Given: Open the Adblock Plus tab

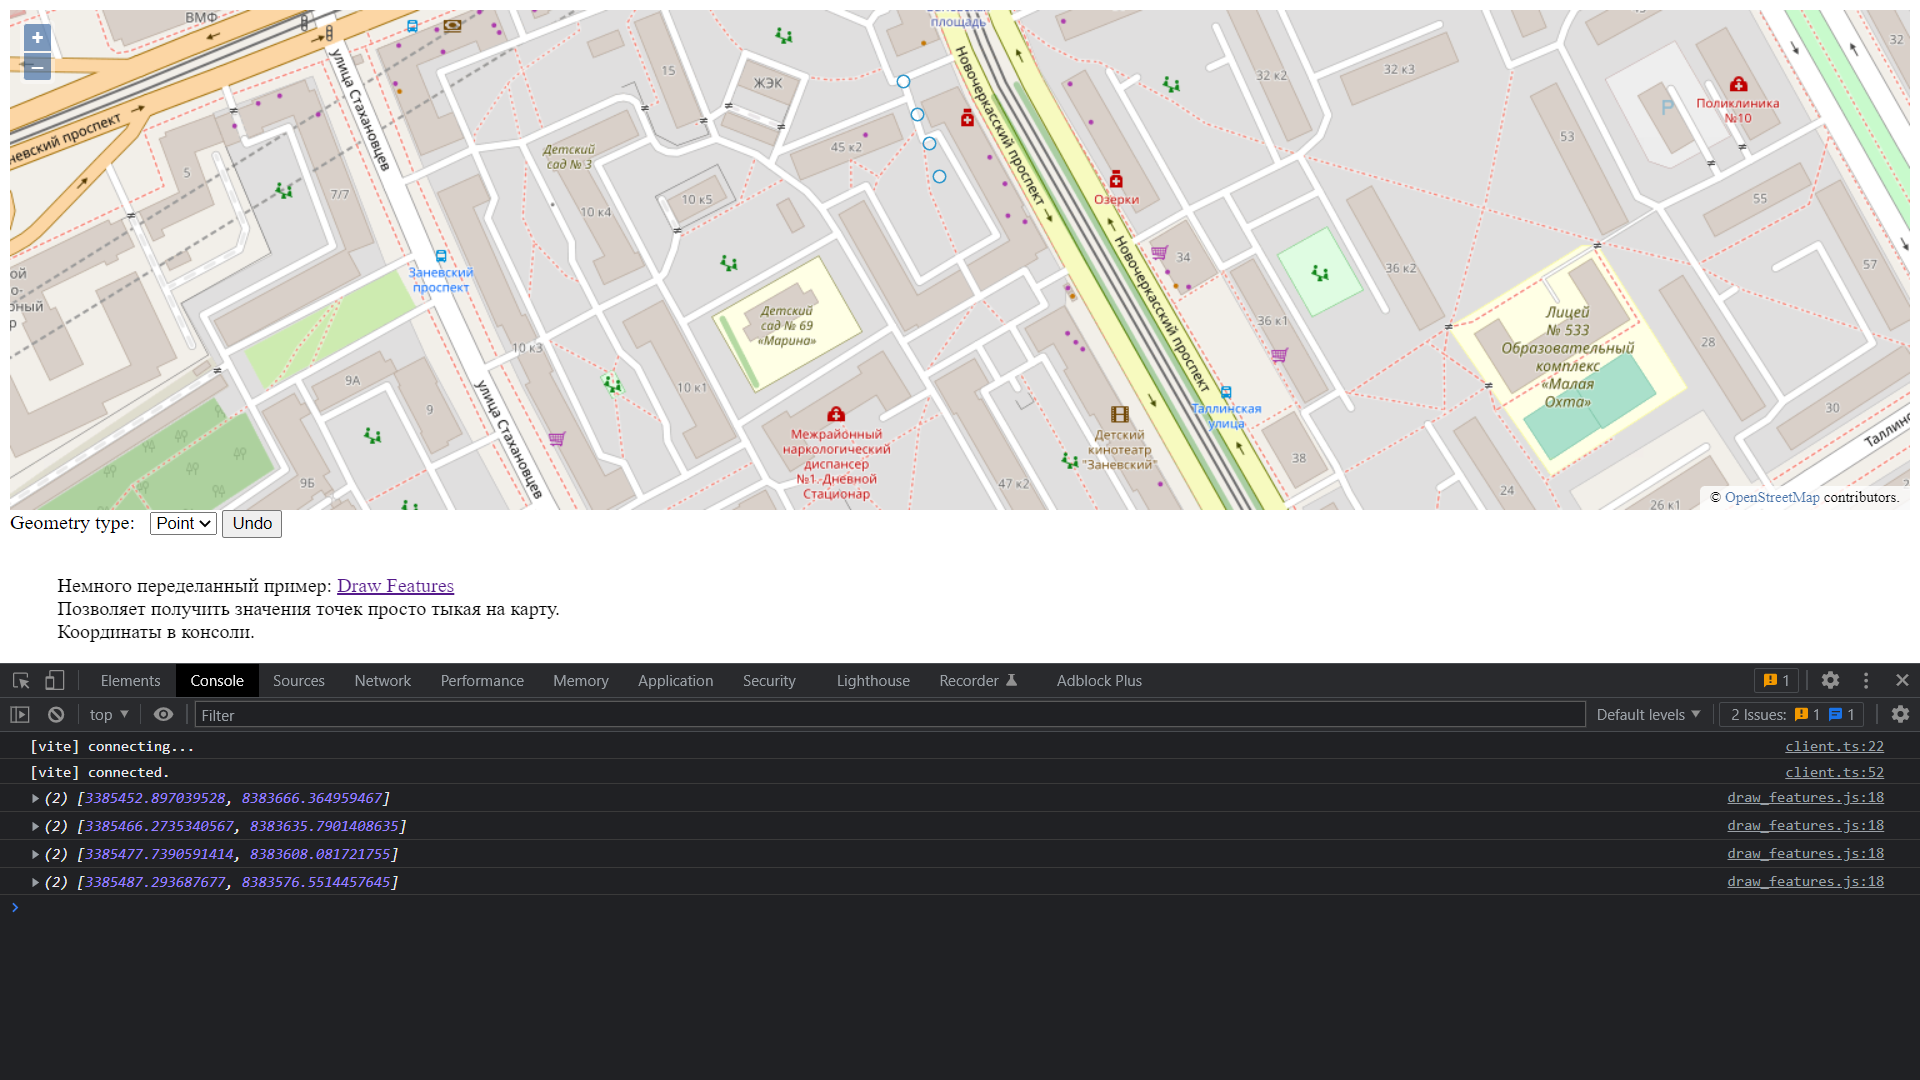Looking at the screenshot, I should tap(1099, 680).
